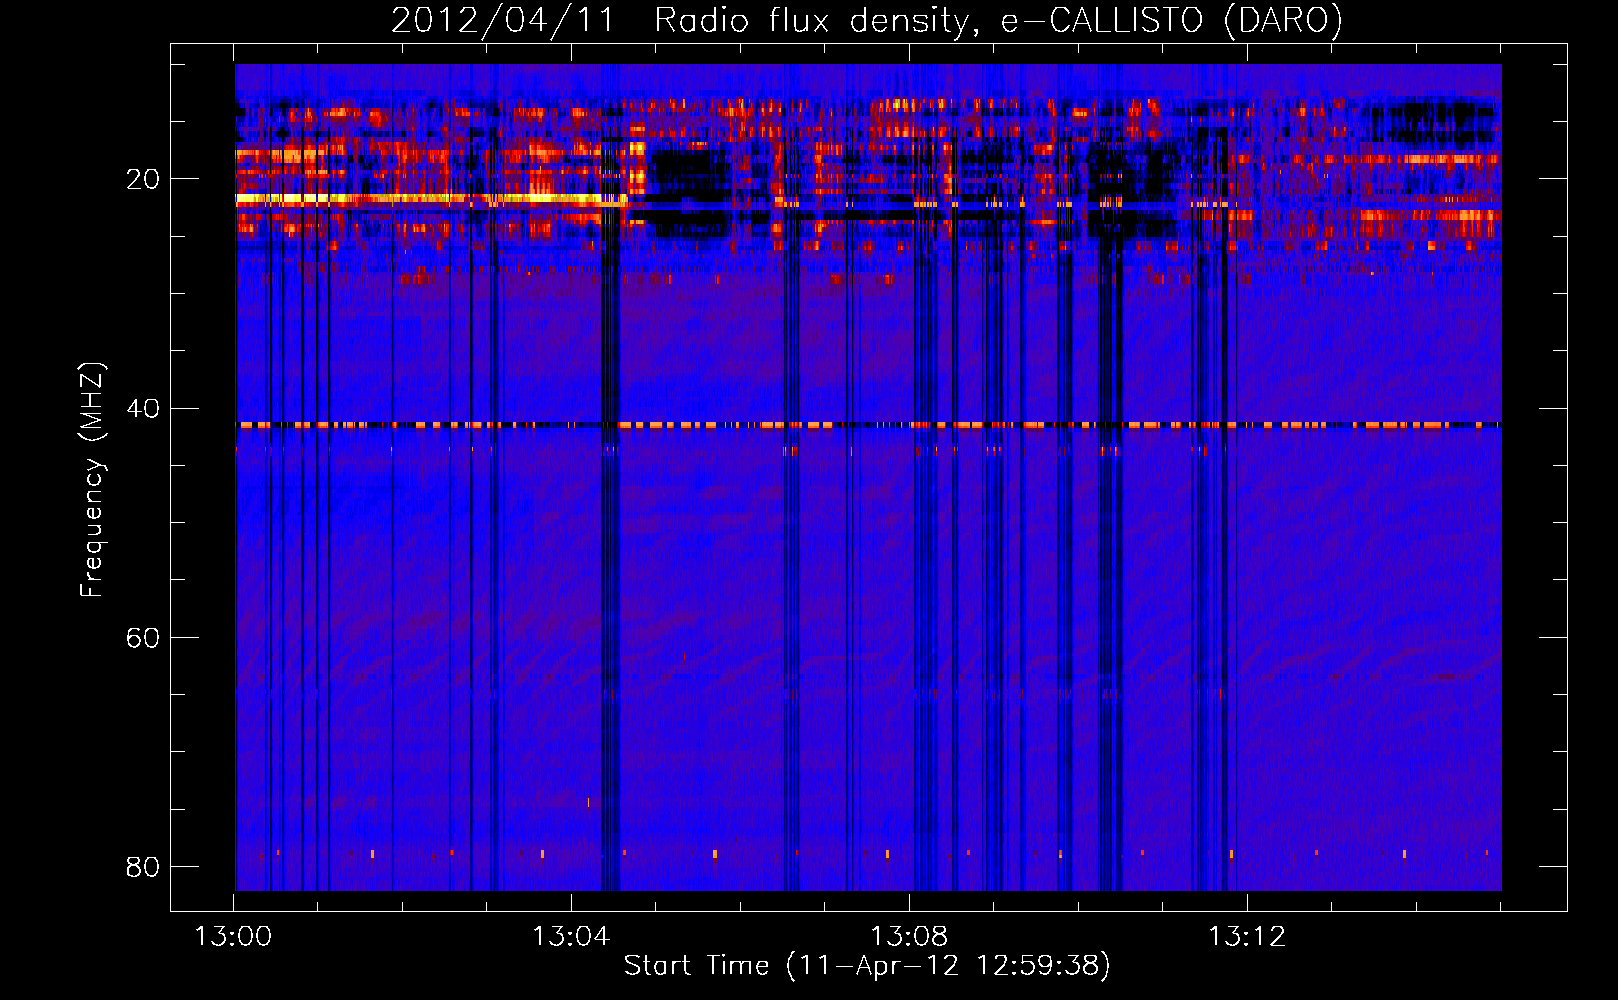Screen dimensions: 1618x1000
Task: Click the bright yellow emission band near 22 MHz
Action: 430,199
